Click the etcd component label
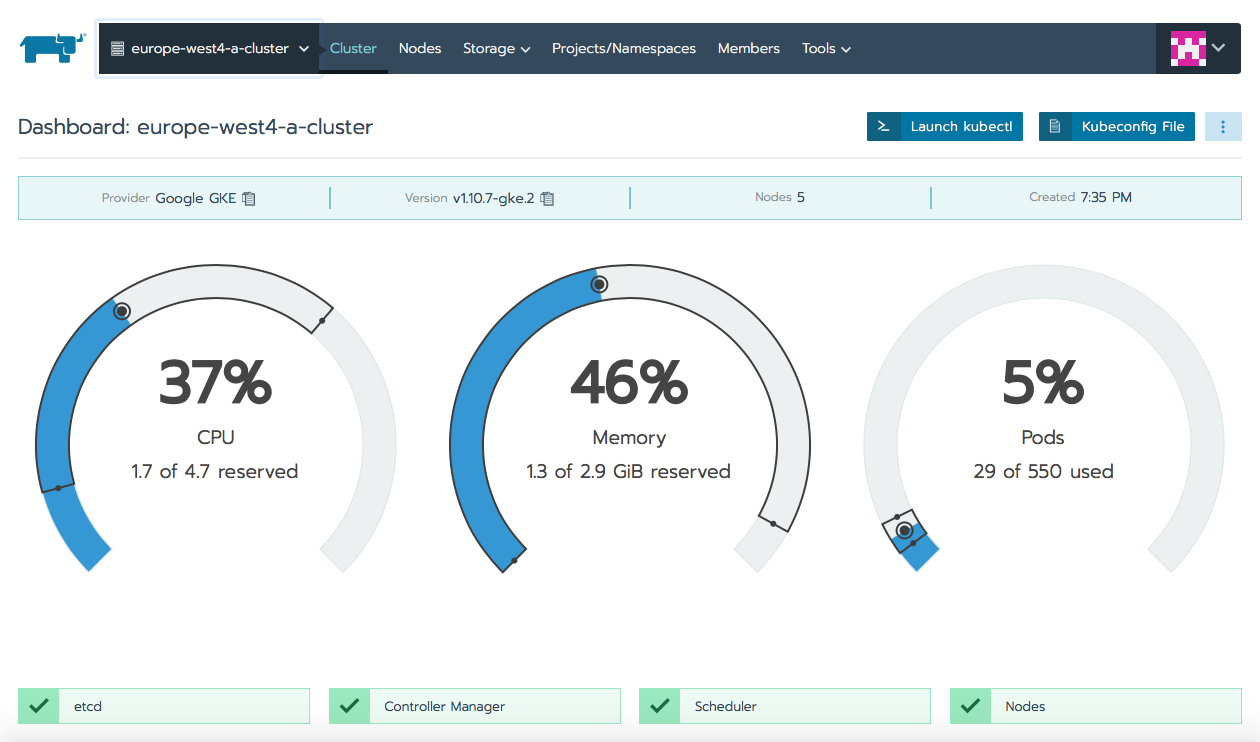The image size is (1260, 742). (x=88, y=706)
